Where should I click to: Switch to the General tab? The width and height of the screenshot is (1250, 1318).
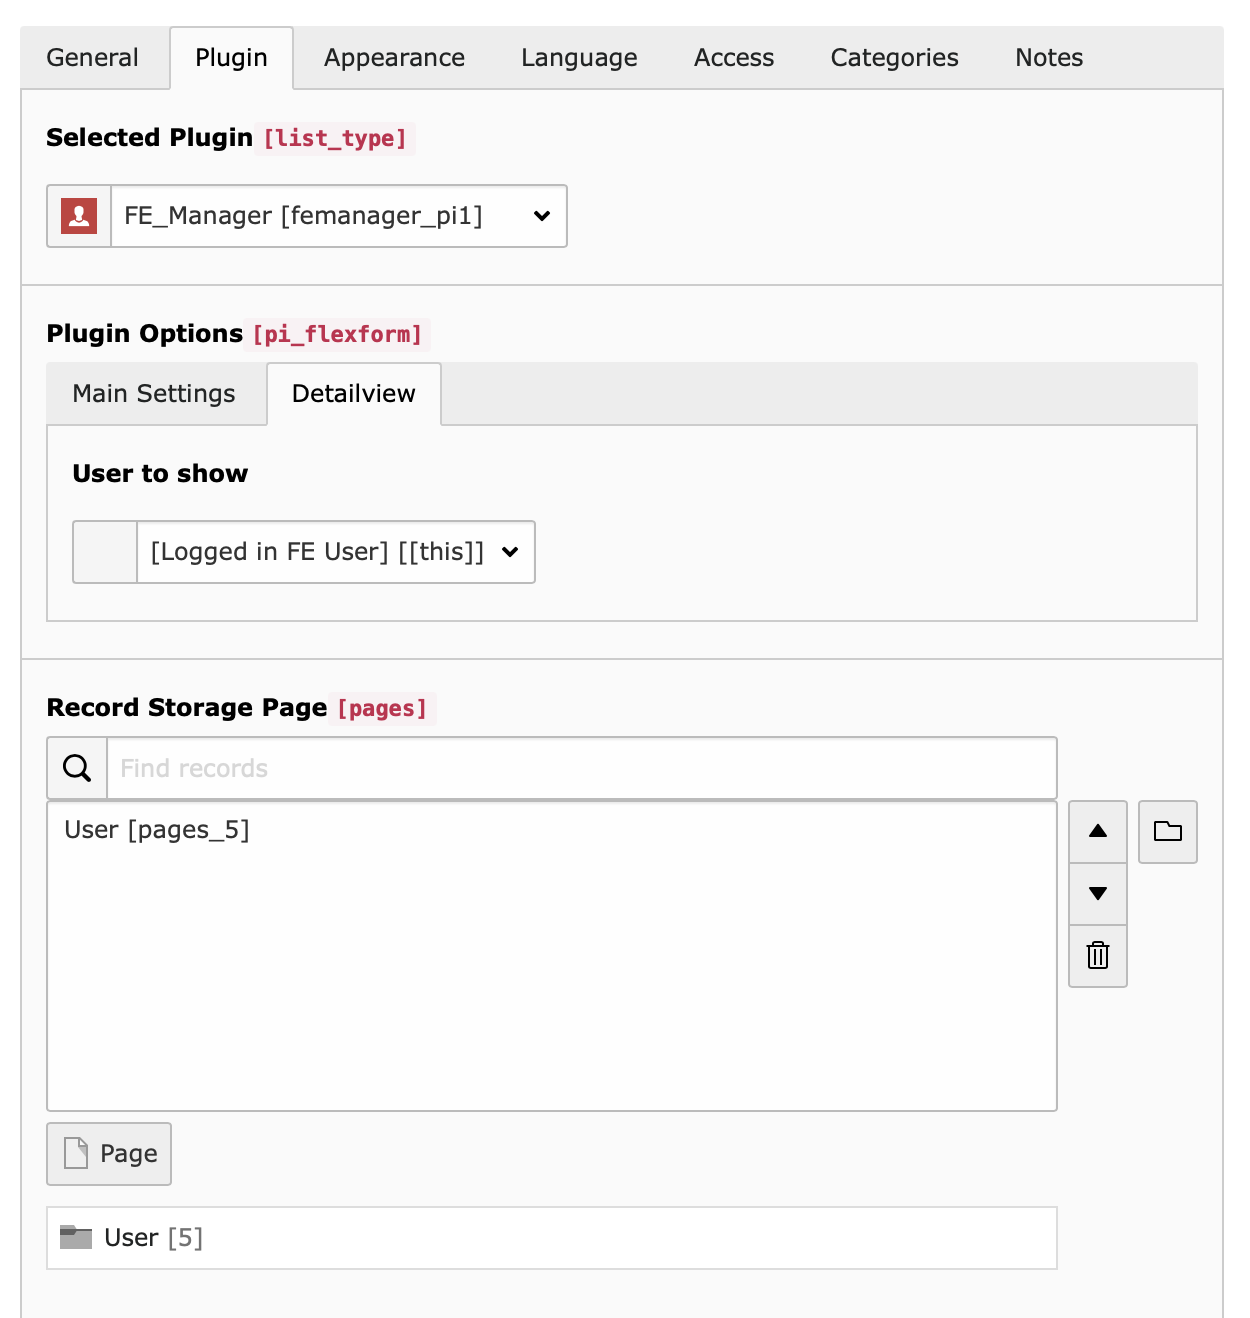(x=92, y=58)
